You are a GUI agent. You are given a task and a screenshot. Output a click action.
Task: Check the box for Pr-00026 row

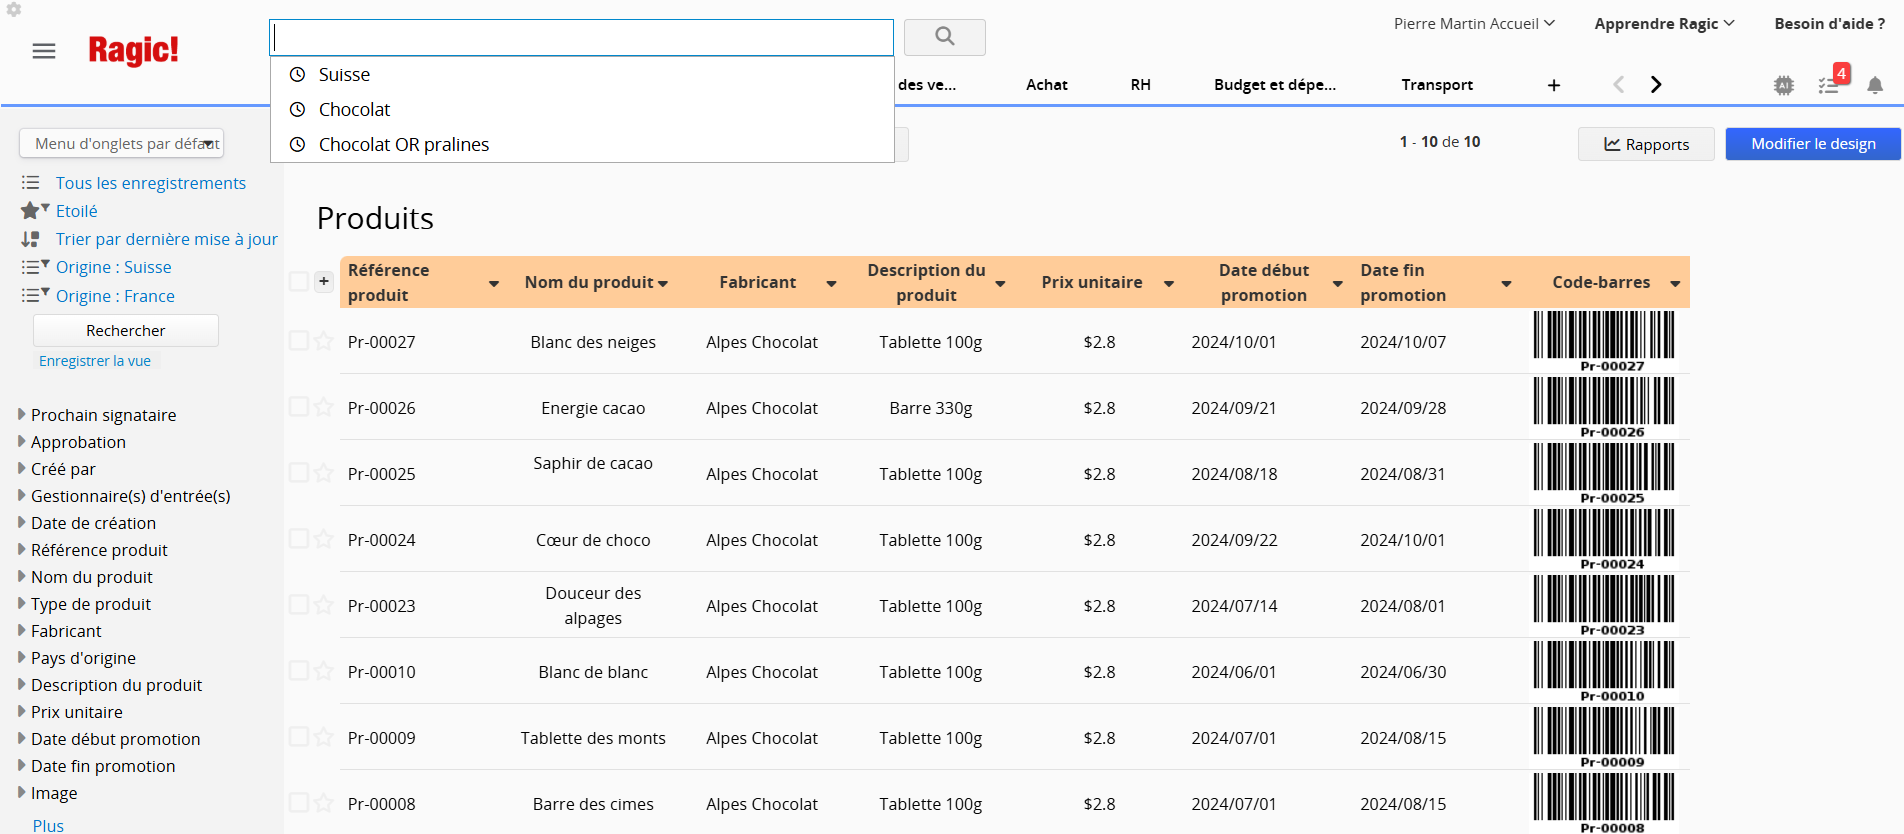click(298, 407)
